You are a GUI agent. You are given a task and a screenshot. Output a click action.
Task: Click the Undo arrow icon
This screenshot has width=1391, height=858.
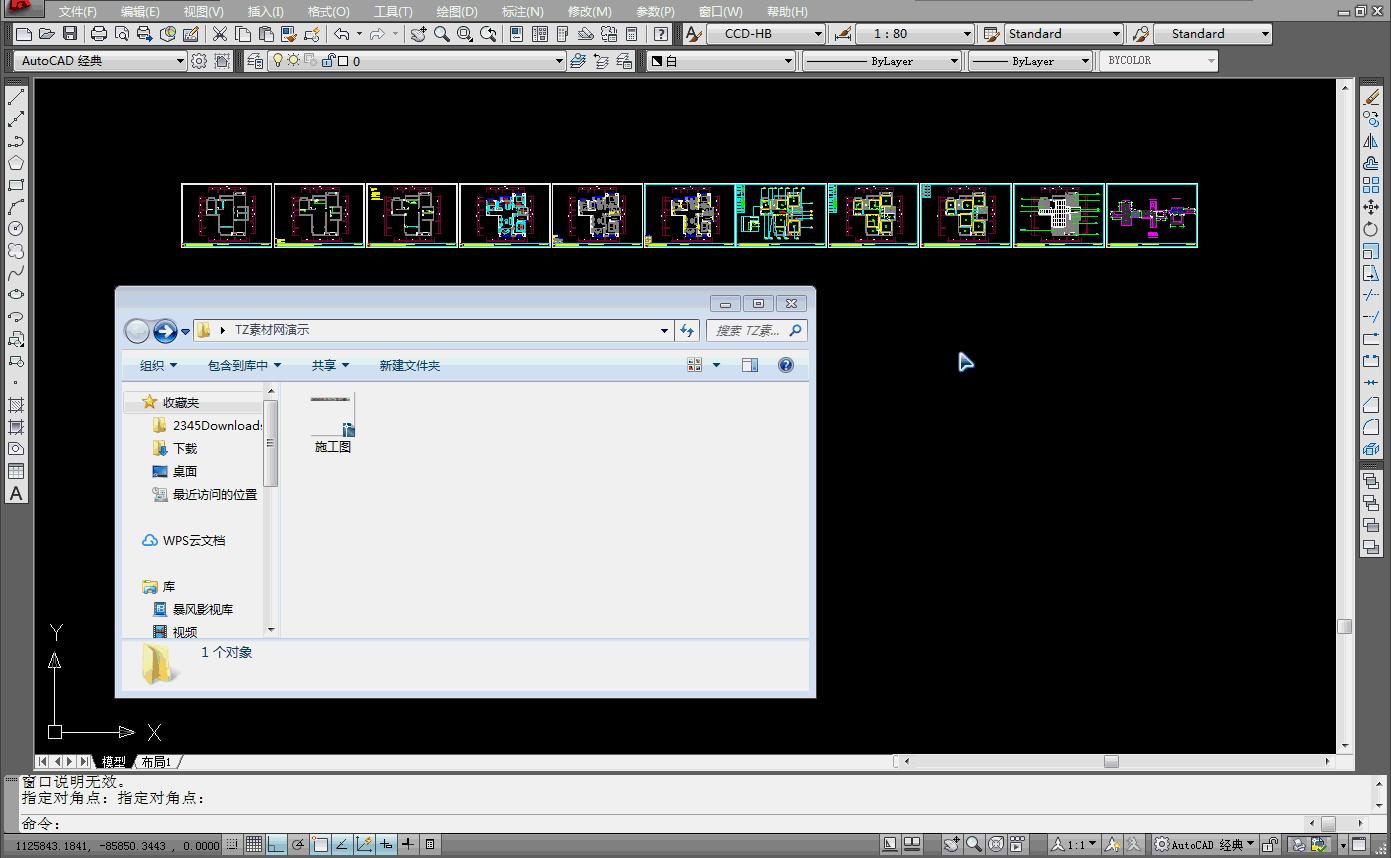pyautogui.click(x=341, y=34)
